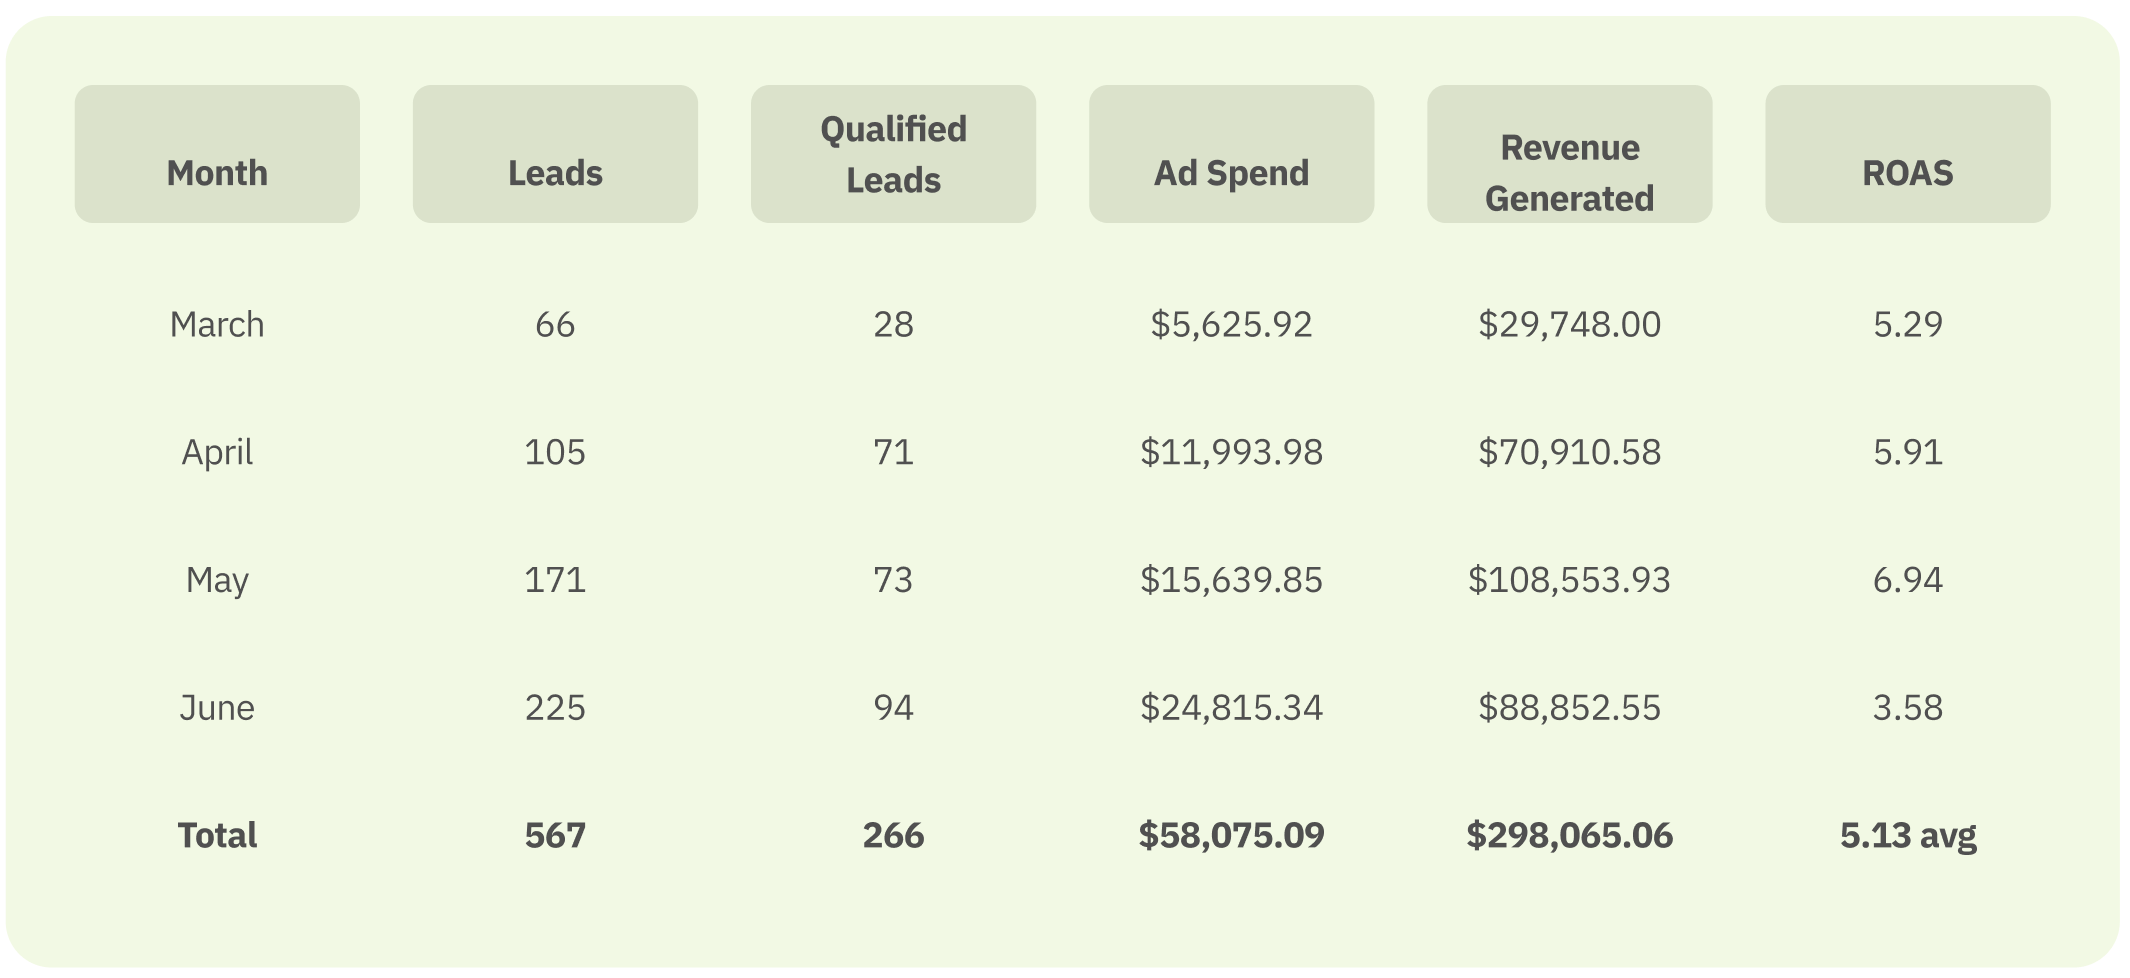Click the bold Total row label
Image resolution: width=2130 pixels, height=978 pixels.
click(217, 836)
